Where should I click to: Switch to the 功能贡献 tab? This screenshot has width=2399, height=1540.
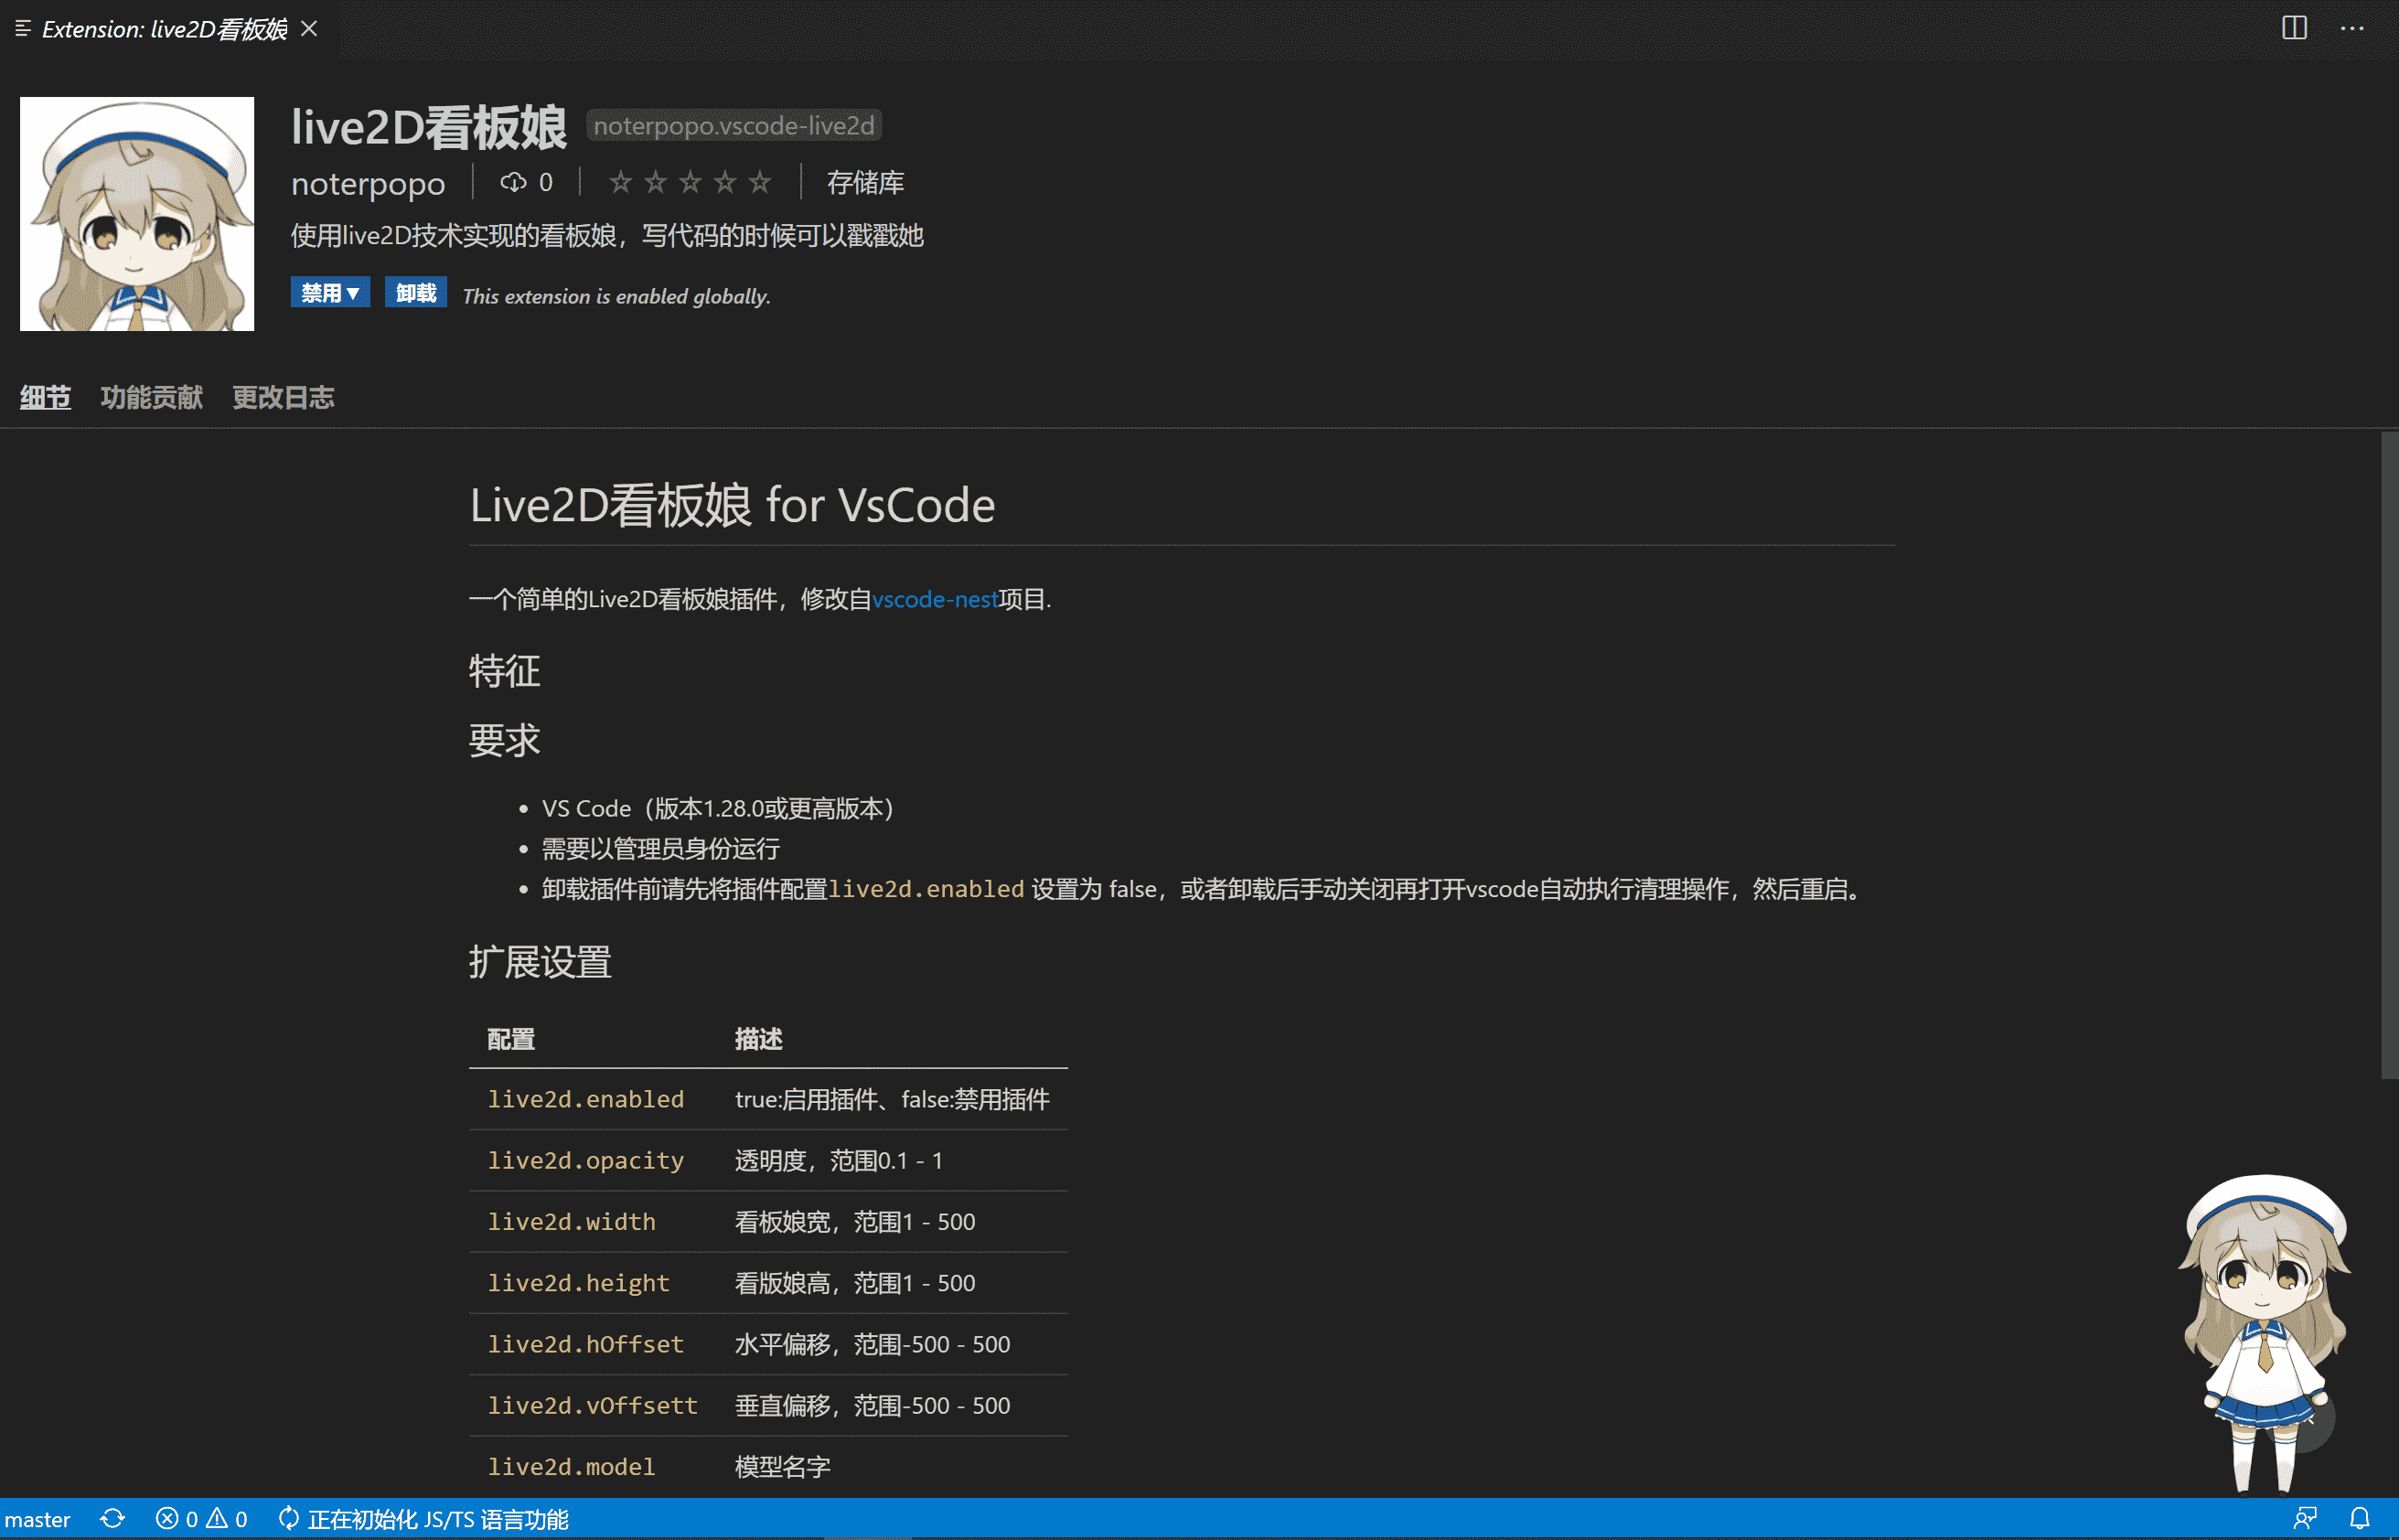[151, 397]
